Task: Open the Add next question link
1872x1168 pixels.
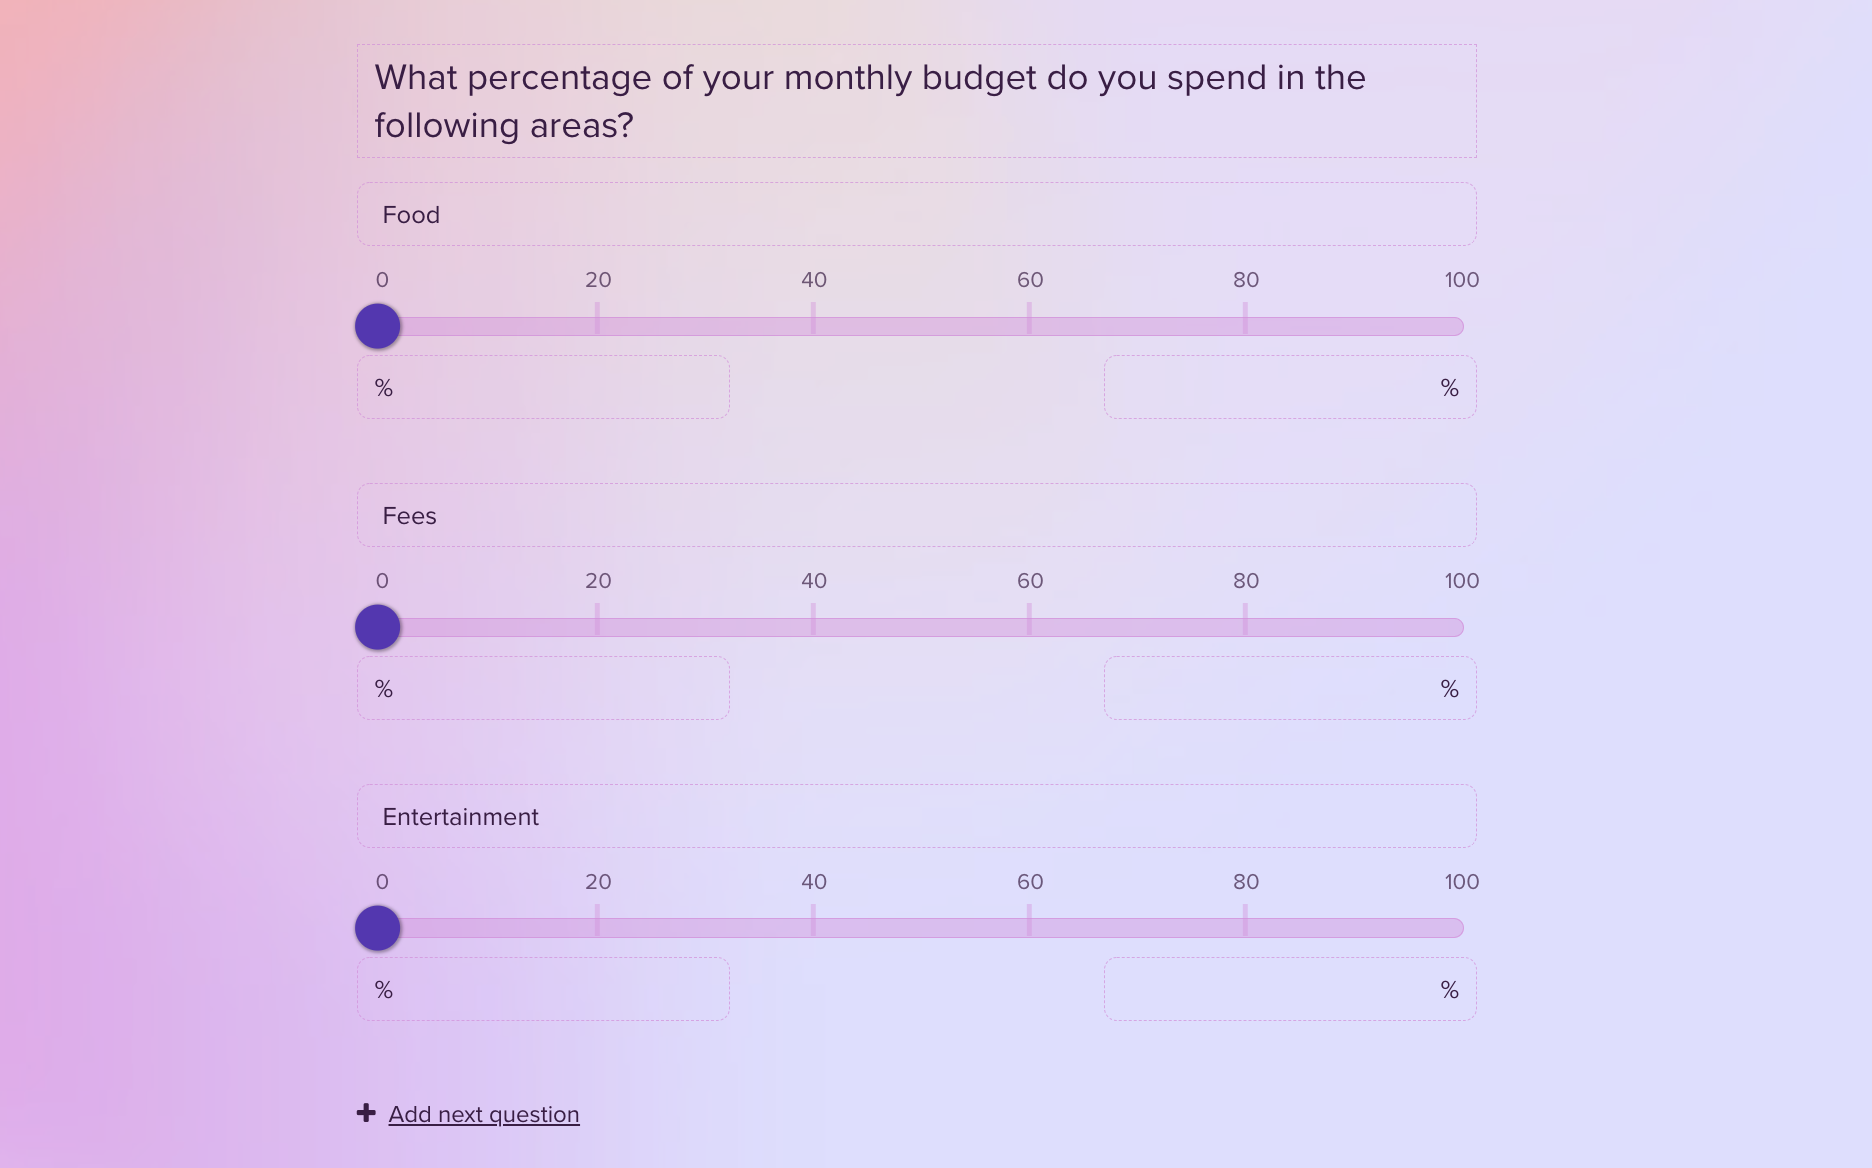Action: (x=483, y=1114)
